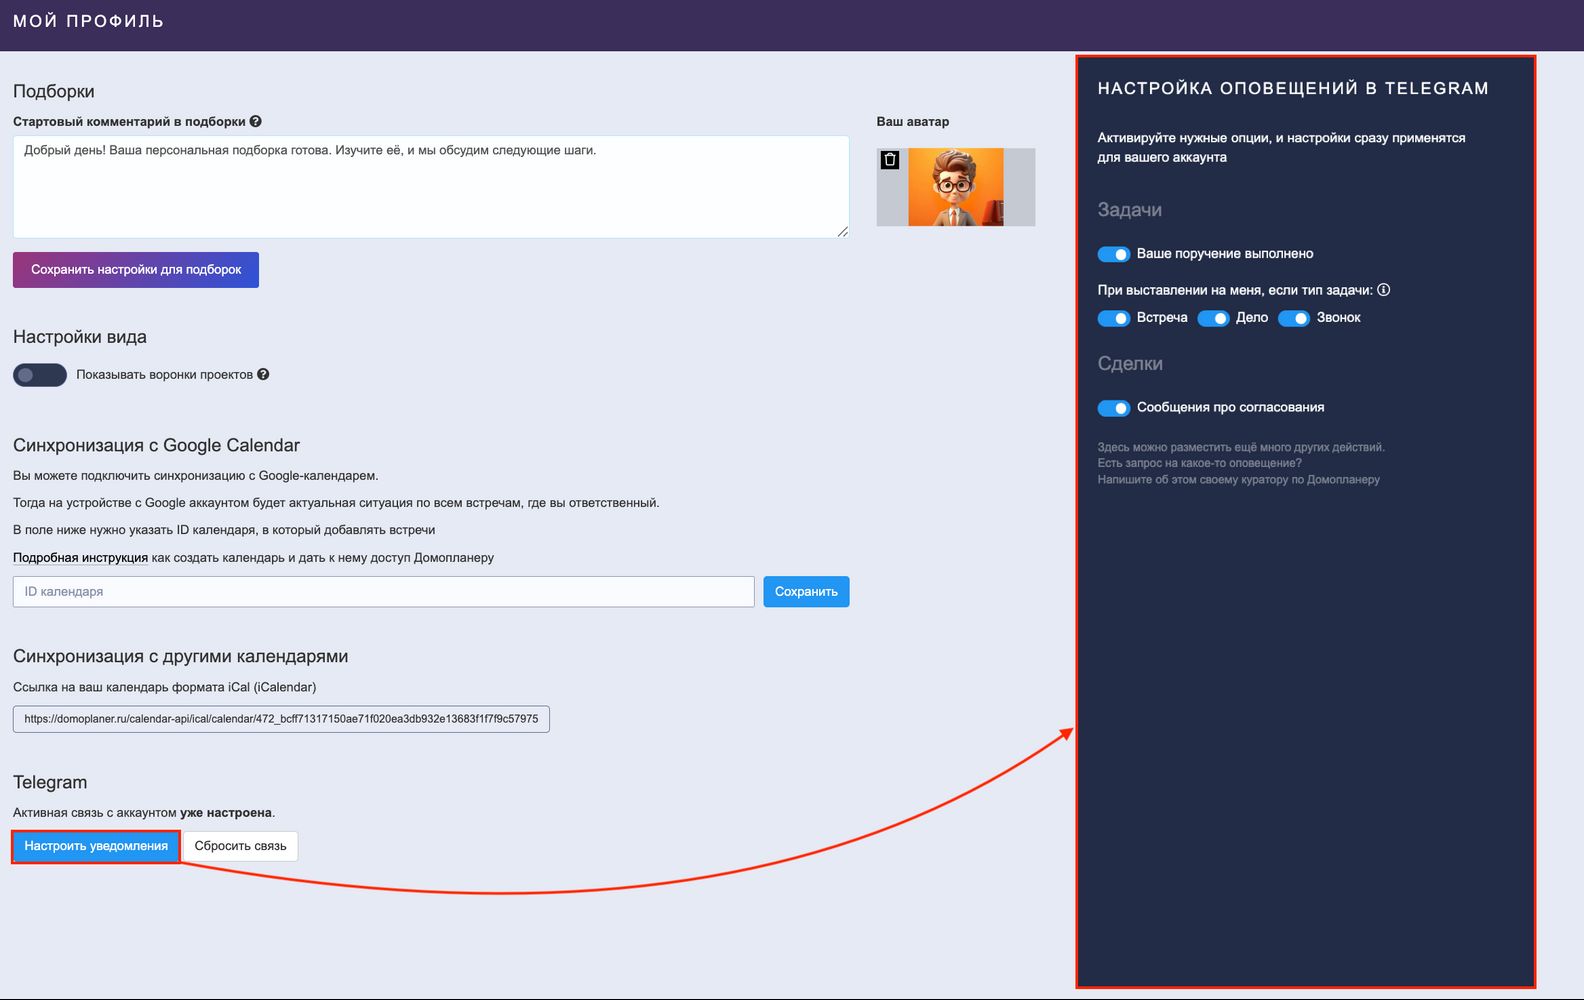Select the iCal calendar link field
Viewport: 1584px width, 1000px height.
click(281, 719)
